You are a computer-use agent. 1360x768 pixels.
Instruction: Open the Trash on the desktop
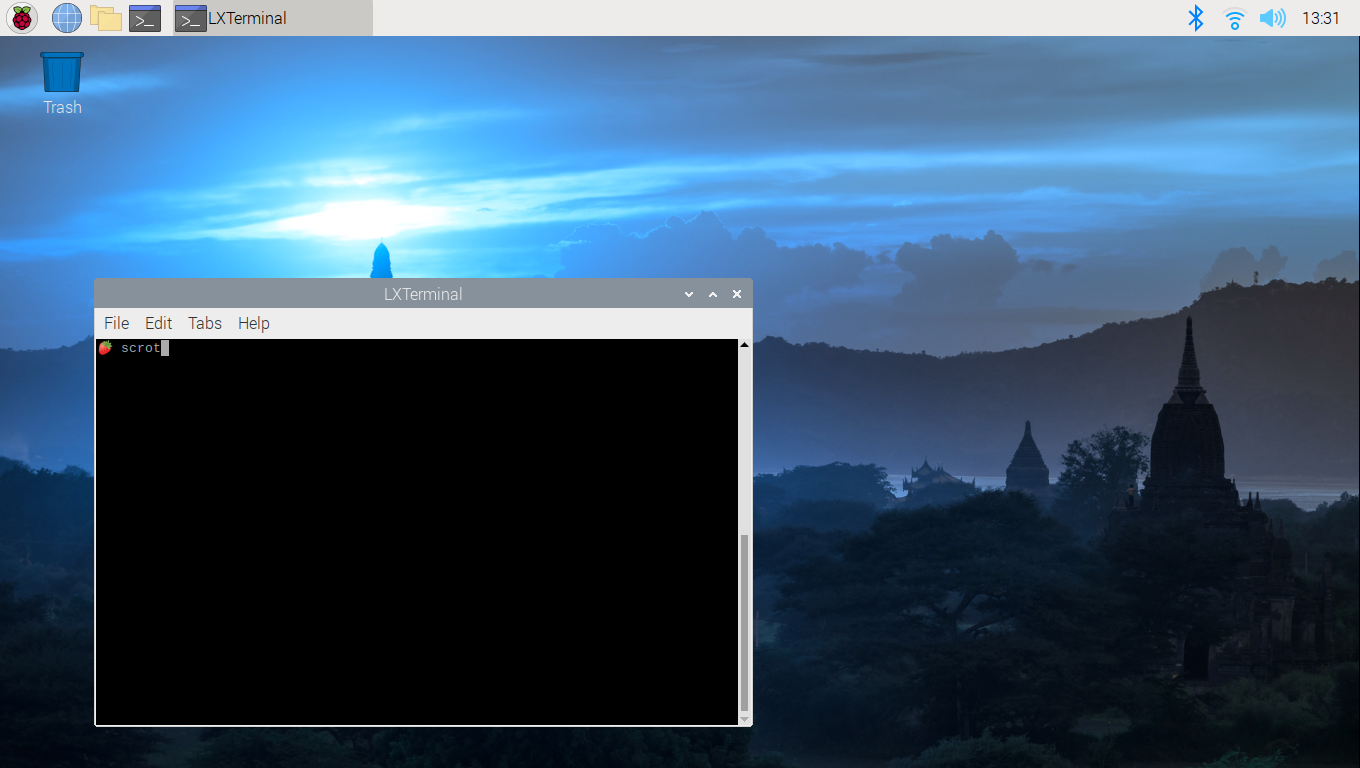tap(61, 70)
